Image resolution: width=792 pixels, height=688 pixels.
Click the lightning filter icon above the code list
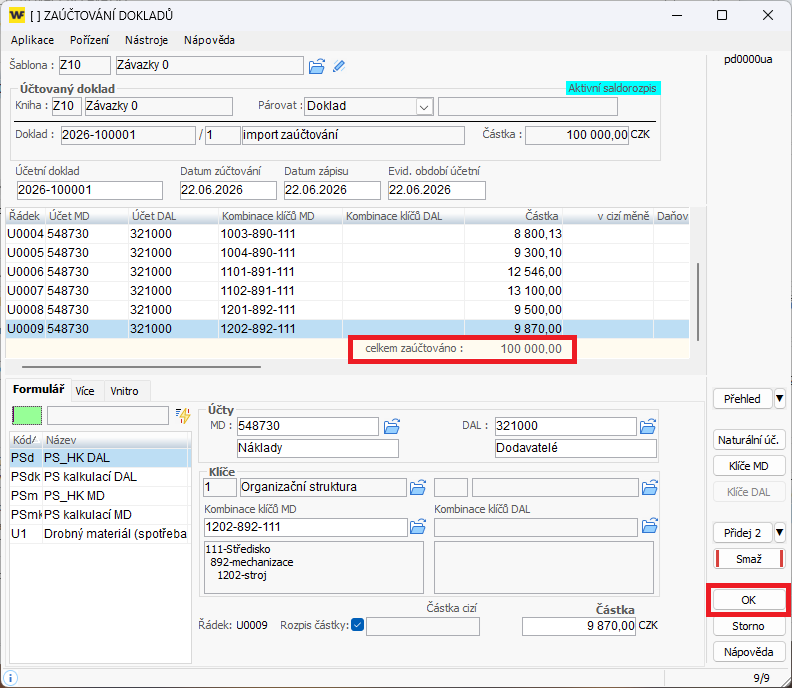[x=183, y=415]
